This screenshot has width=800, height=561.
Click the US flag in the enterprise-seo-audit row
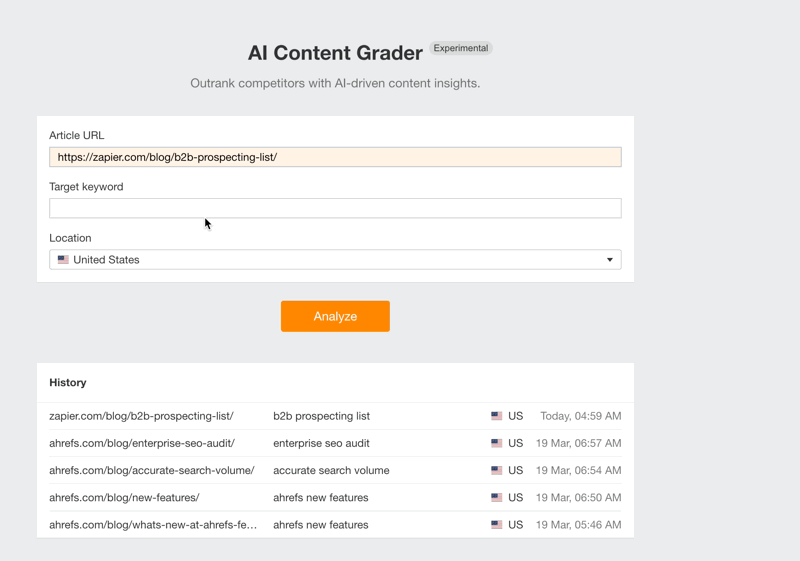tap(496, 443)
